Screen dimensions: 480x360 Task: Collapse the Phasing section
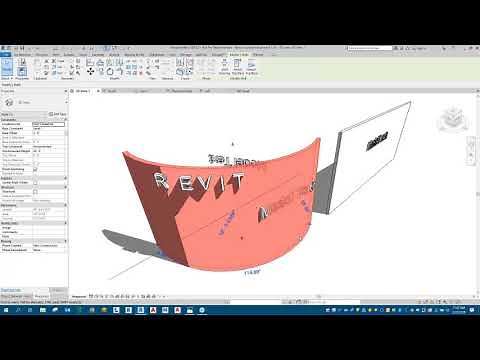coord(65,241)
